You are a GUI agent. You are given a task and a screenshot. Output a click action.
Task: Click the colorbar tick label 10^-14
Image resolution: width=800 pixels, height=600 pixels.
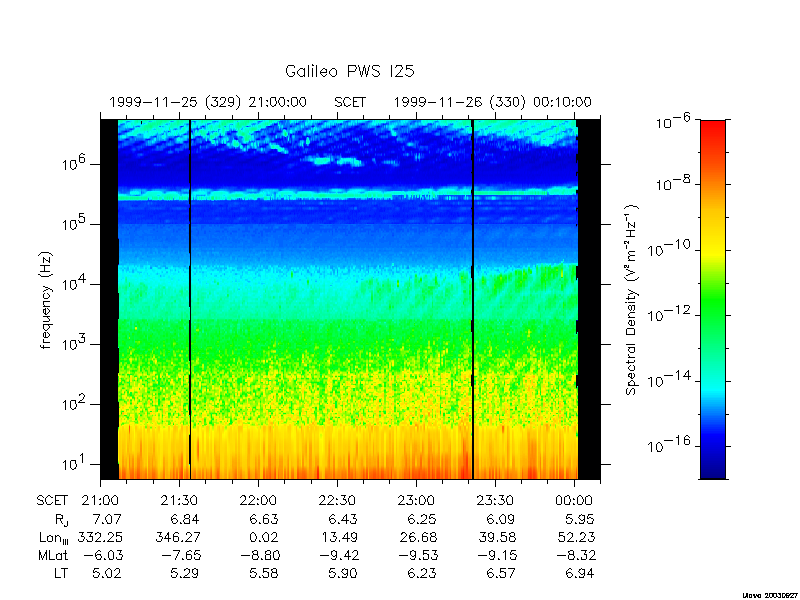pos(669,380)
